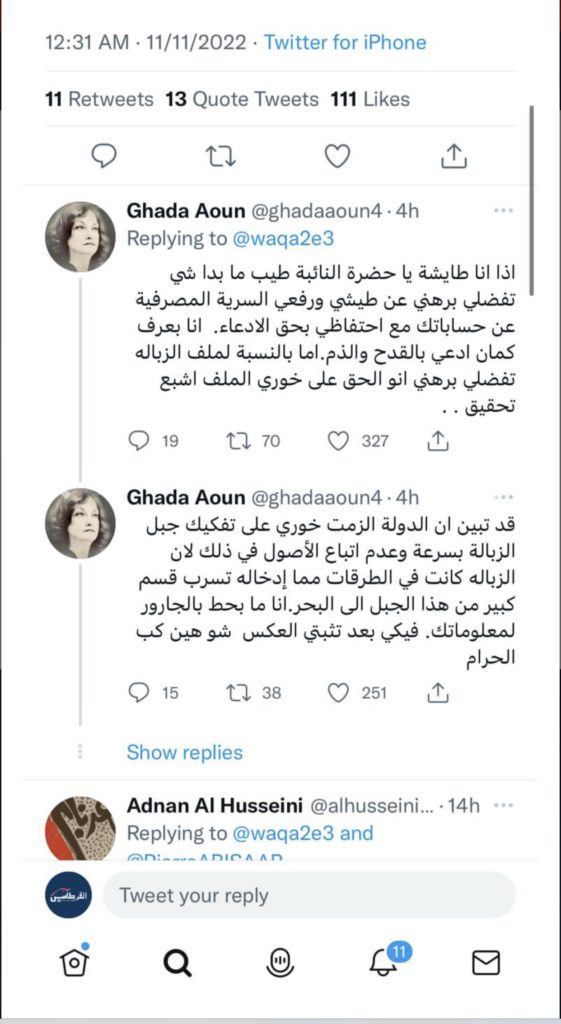Open the Search tab in the bottom bar
The width and height of the screenshot is (561, 1024).
[177, 963]
